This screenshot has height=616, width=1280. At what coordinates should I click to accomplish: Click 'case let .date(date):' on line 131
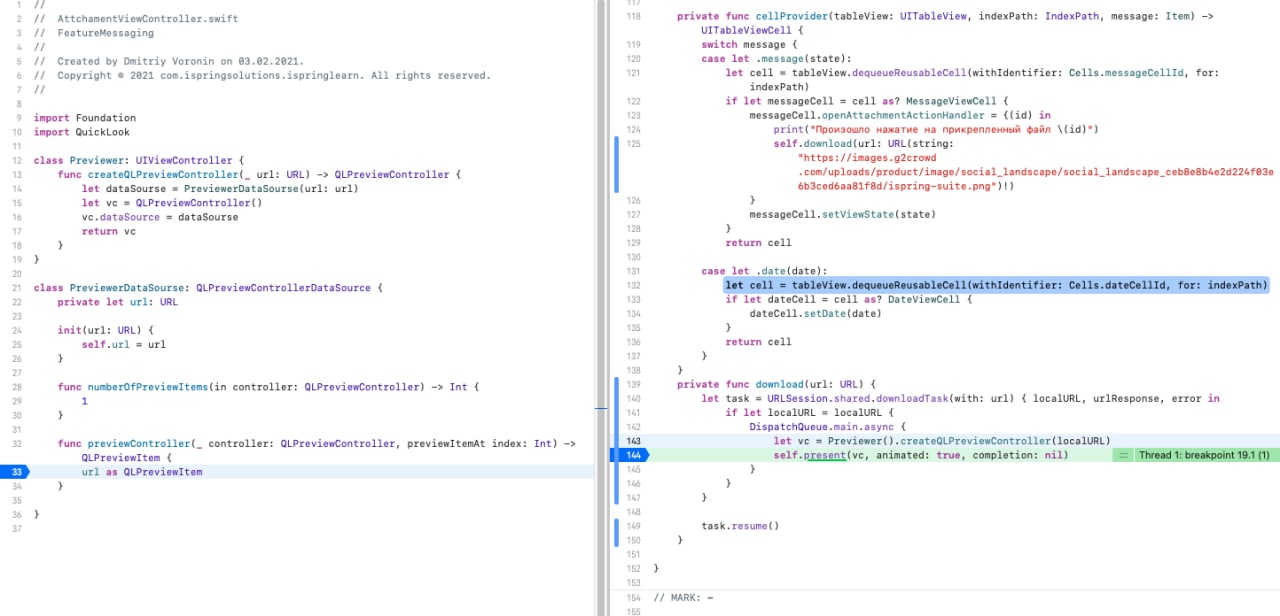(x=765, y=271)
